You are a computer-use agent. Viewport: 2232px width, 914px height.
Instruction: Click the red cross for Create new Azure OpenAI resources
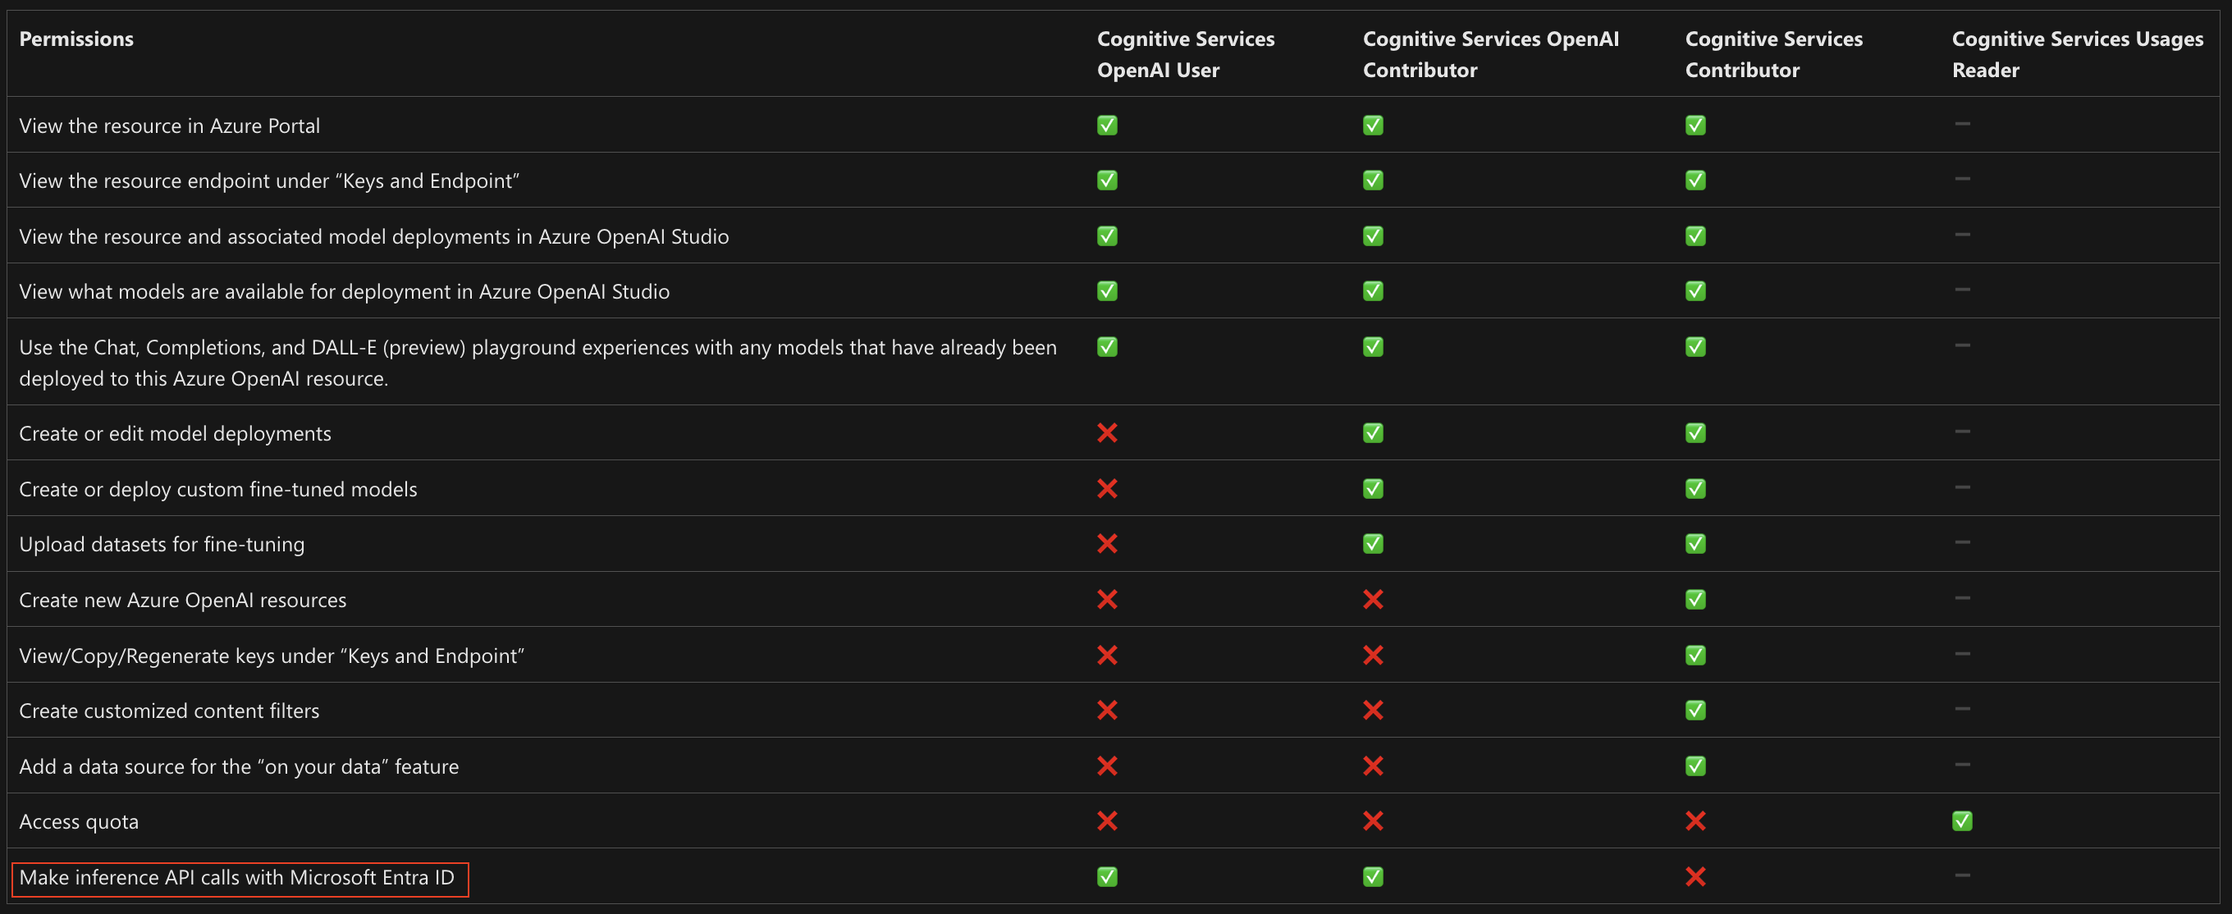pos(1107,600)
